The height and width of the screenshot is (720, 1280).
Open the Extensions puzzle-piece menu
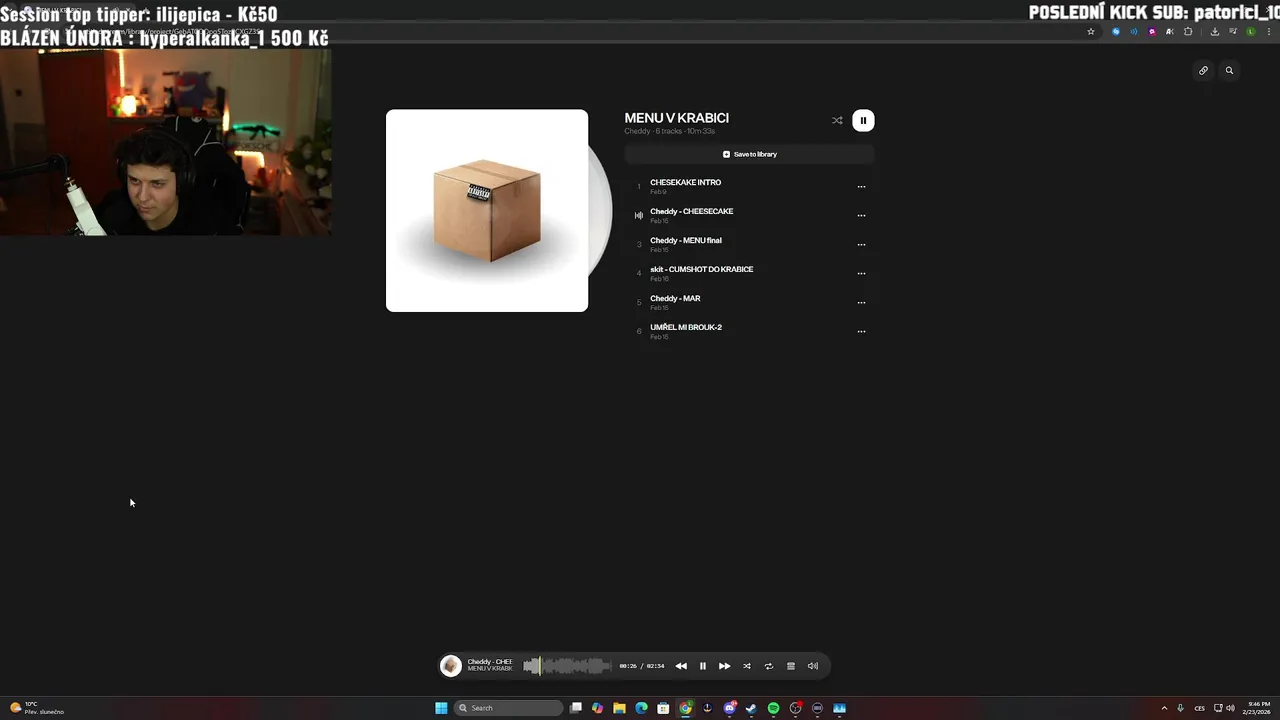(1188, 31)
